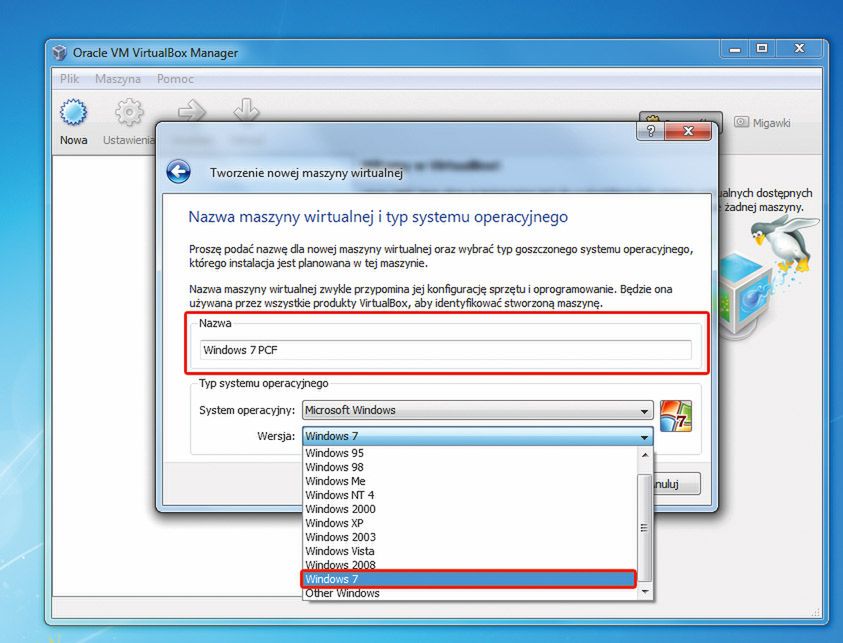Click the Wersja dropdown arrow
The height and width of the screenshot is (643, 843).
coord(644,437)
